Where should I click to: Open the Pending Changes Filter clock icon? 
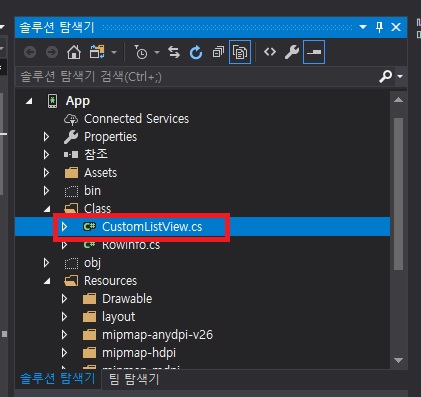pos(141,52)
